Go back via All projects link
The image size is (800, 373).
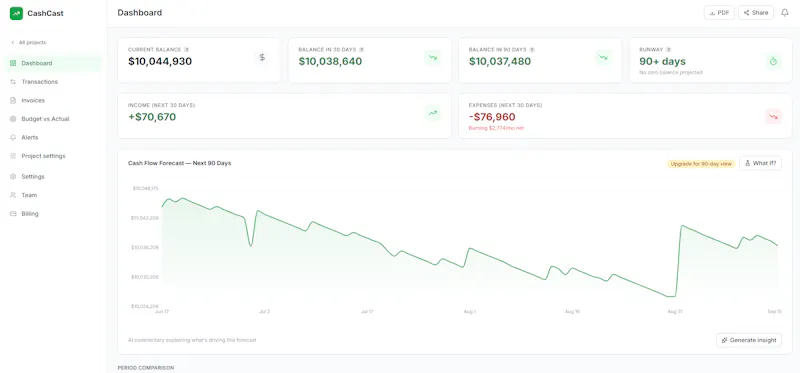pyautogui.click(x=29, y=42)
